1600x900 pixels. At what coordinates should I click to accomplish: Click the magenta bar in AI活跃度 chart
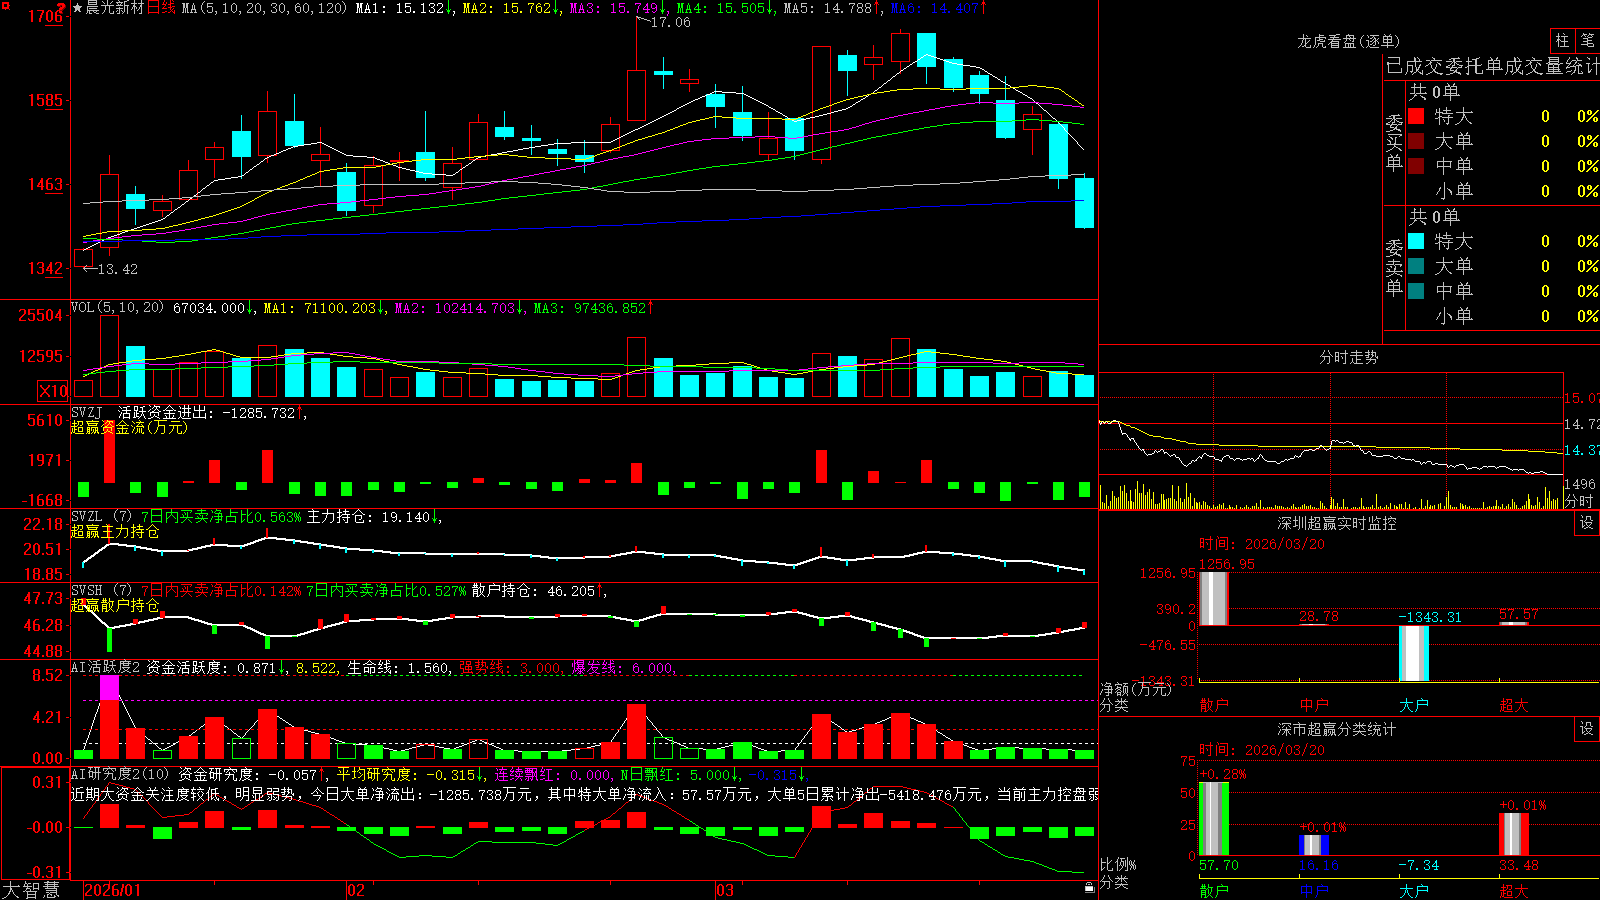tap(109, 687)
